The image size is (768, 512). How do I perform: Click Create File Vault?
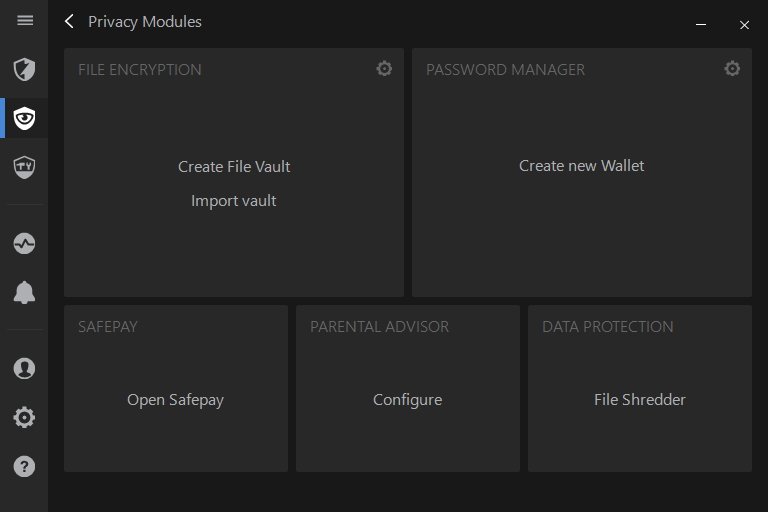[234, 167]
